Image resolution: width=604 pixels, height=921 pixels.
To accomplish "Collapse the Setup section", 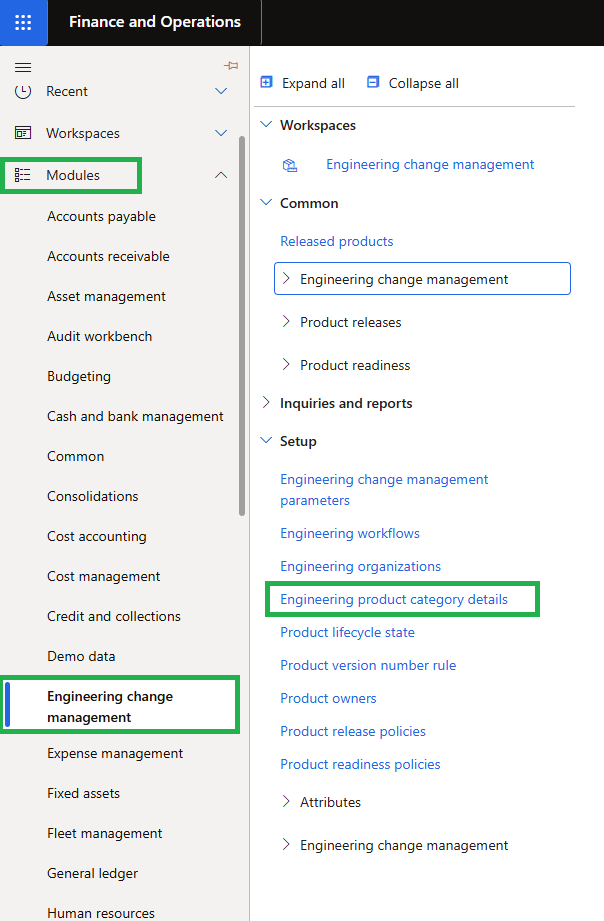I will (x=265, y=440).
